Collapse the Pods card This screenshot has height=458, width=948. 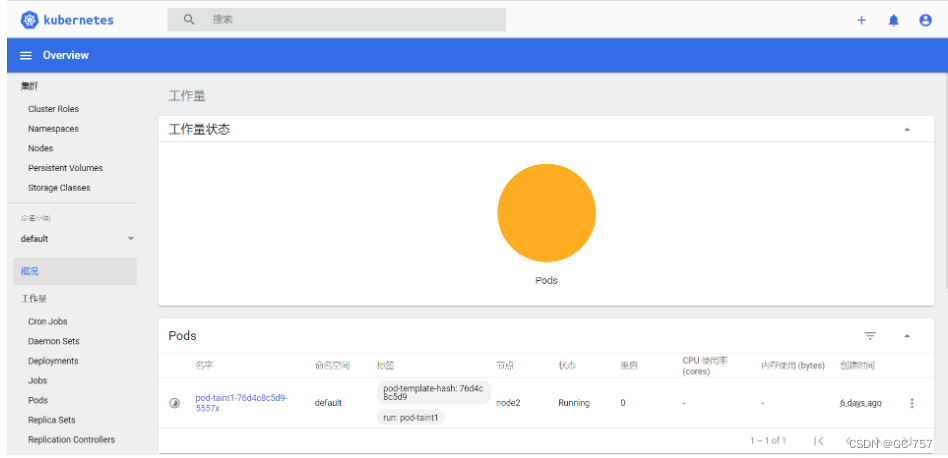(907, 336)
